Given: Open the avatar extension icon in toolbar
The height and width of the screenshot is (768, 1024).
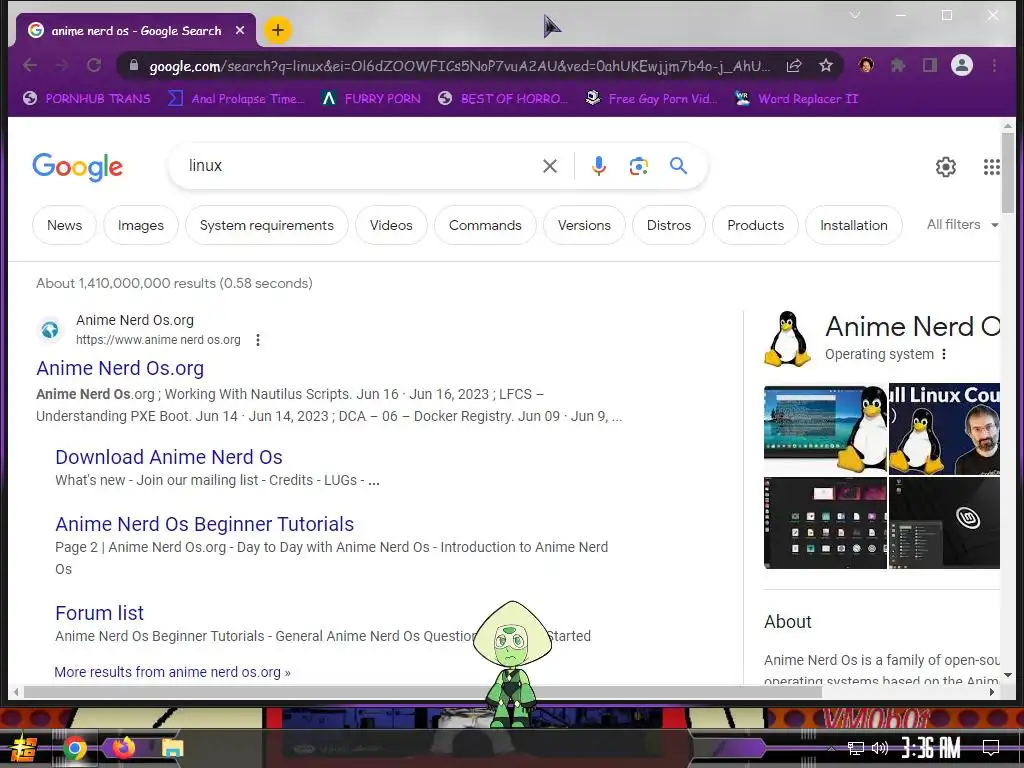Looking at the screenshot, I should point(866,65).
